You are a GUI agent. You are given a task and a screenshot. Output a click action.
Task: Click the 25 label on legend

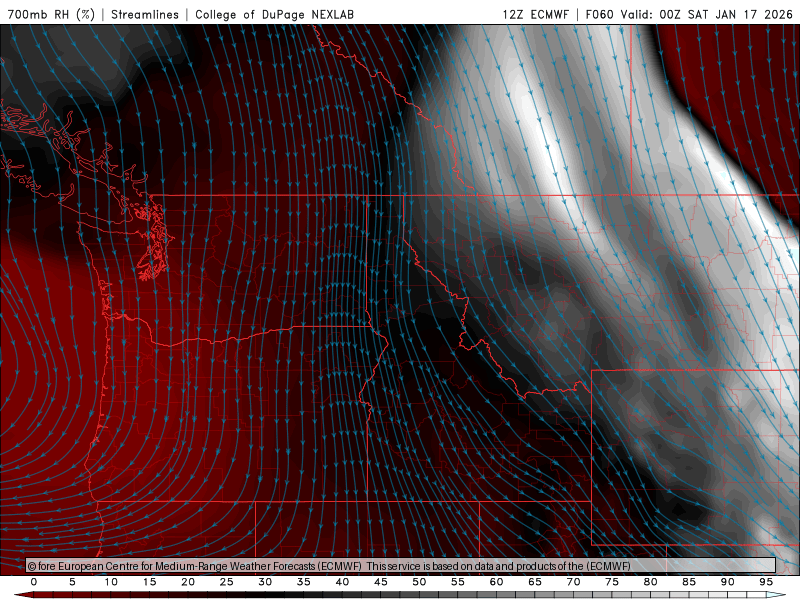pos(226,582)
